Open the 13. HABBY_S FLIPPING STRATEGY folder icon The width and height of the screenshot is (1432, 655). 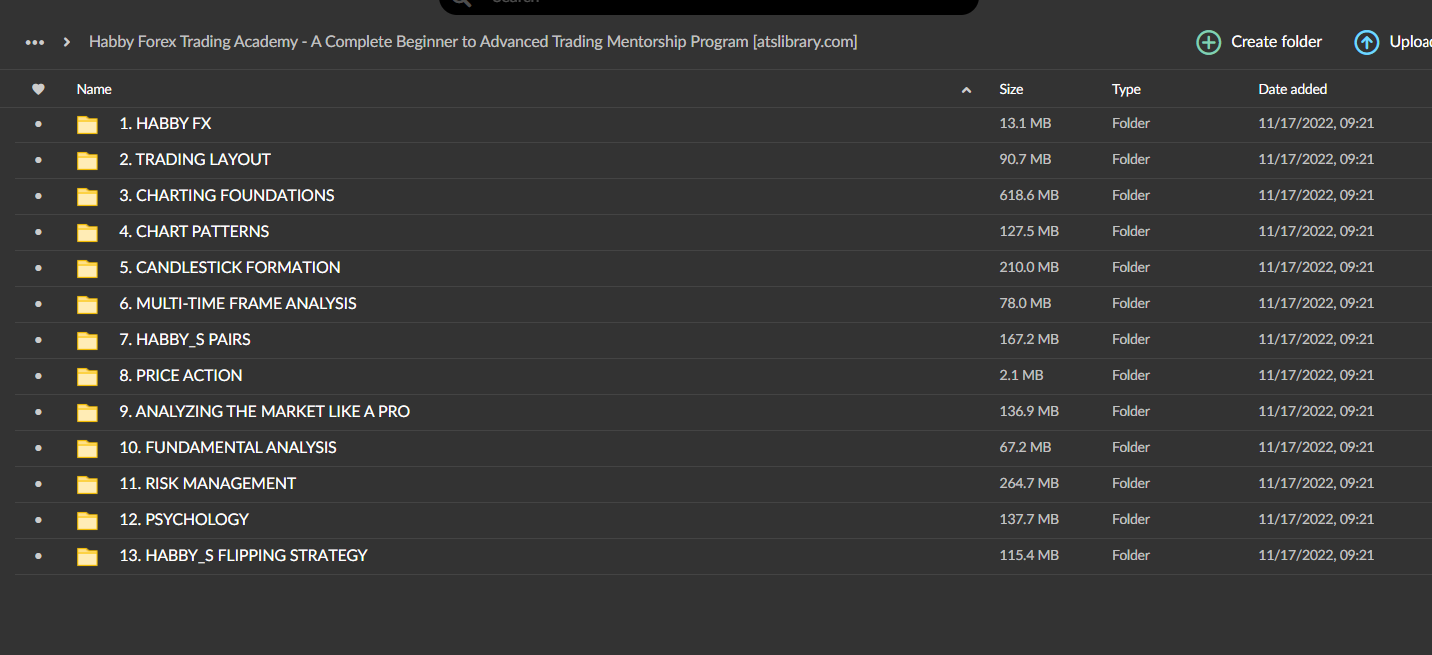[x=87, y=555]
